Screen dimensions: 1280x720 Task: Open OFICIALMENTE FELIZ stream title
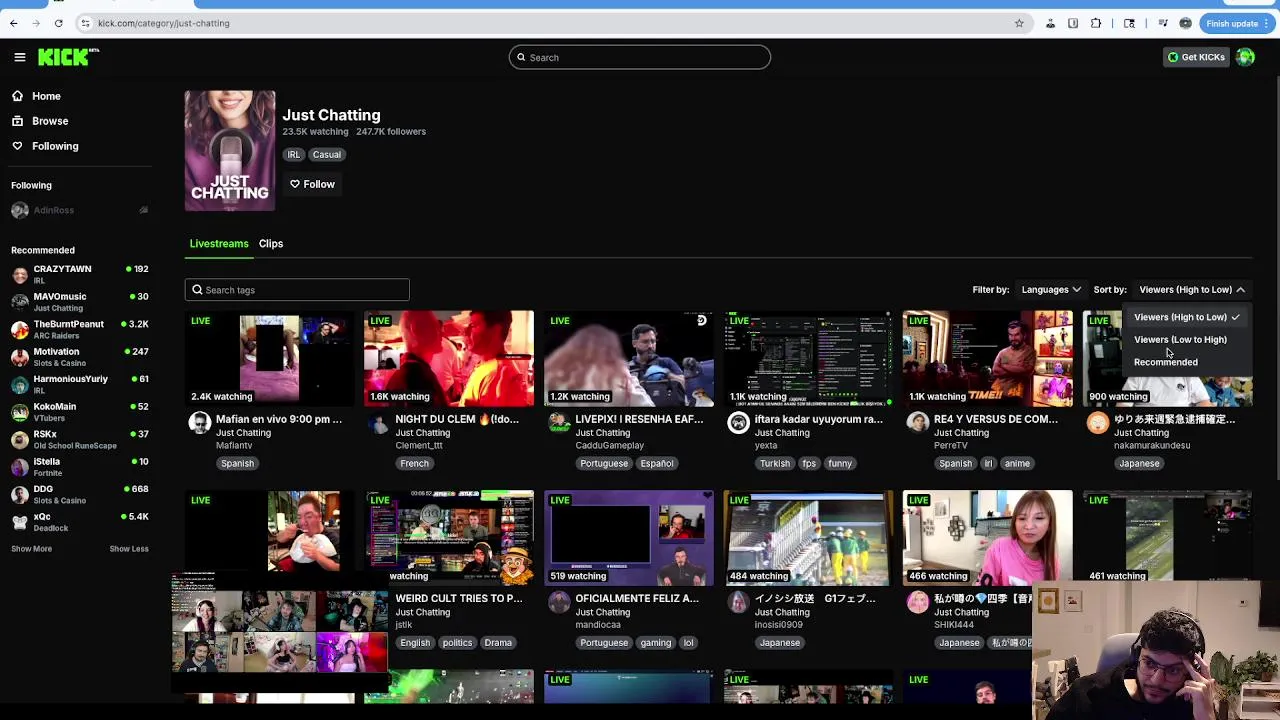pyautogui.click(x=637, y=599)
